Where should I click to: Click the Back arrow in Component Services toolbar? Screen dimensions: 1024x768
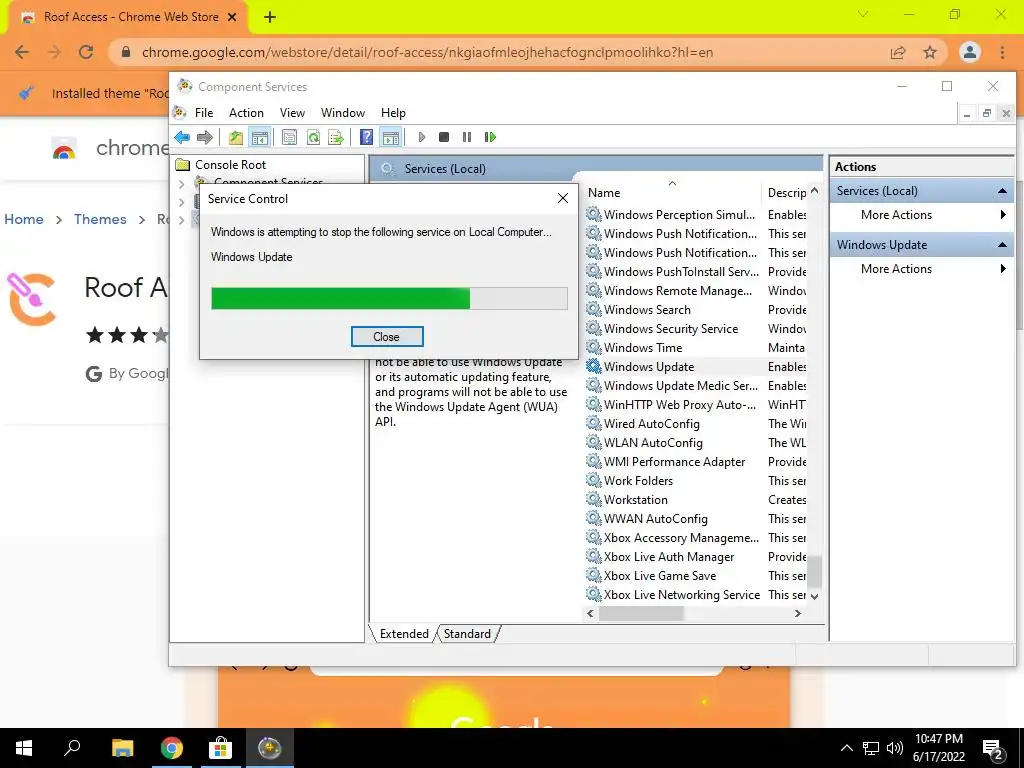pyautogui.click(x=182, y=137)
